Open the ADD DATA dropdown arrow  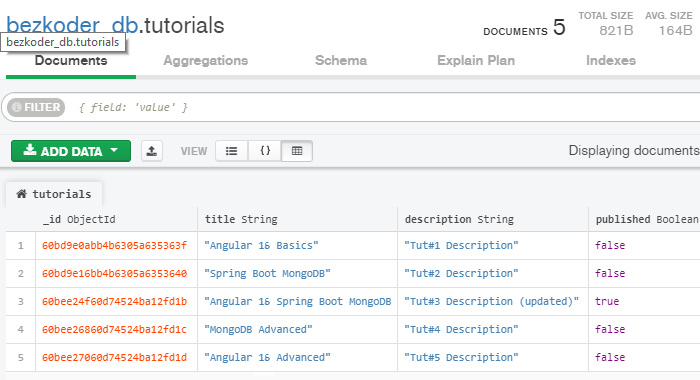pyautogui.click(x=114, y=150)
